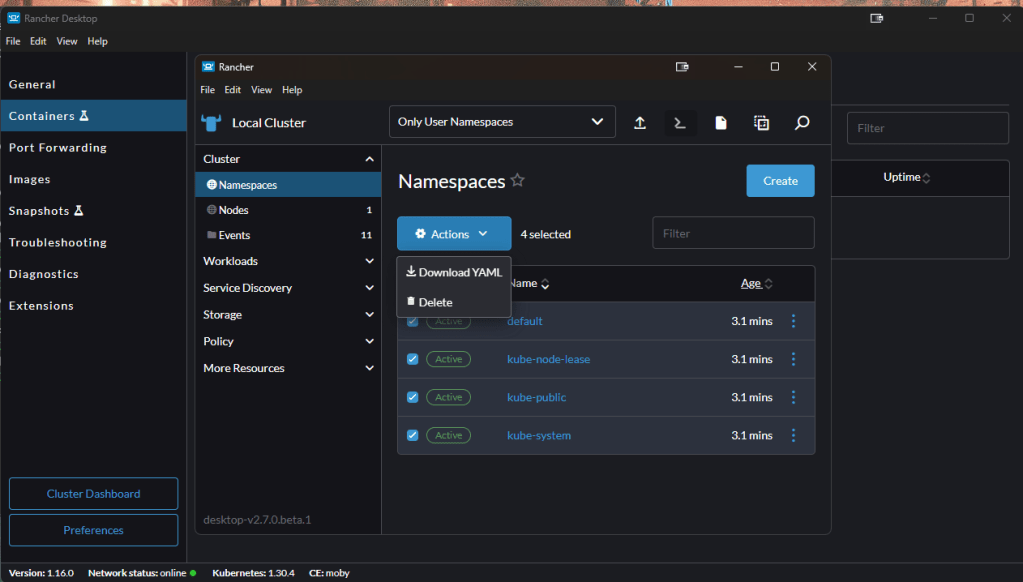Viewport: 1023px width, 582px height.
Task: Click the favorite star next to Namespaces
Action: pos(517,180)
